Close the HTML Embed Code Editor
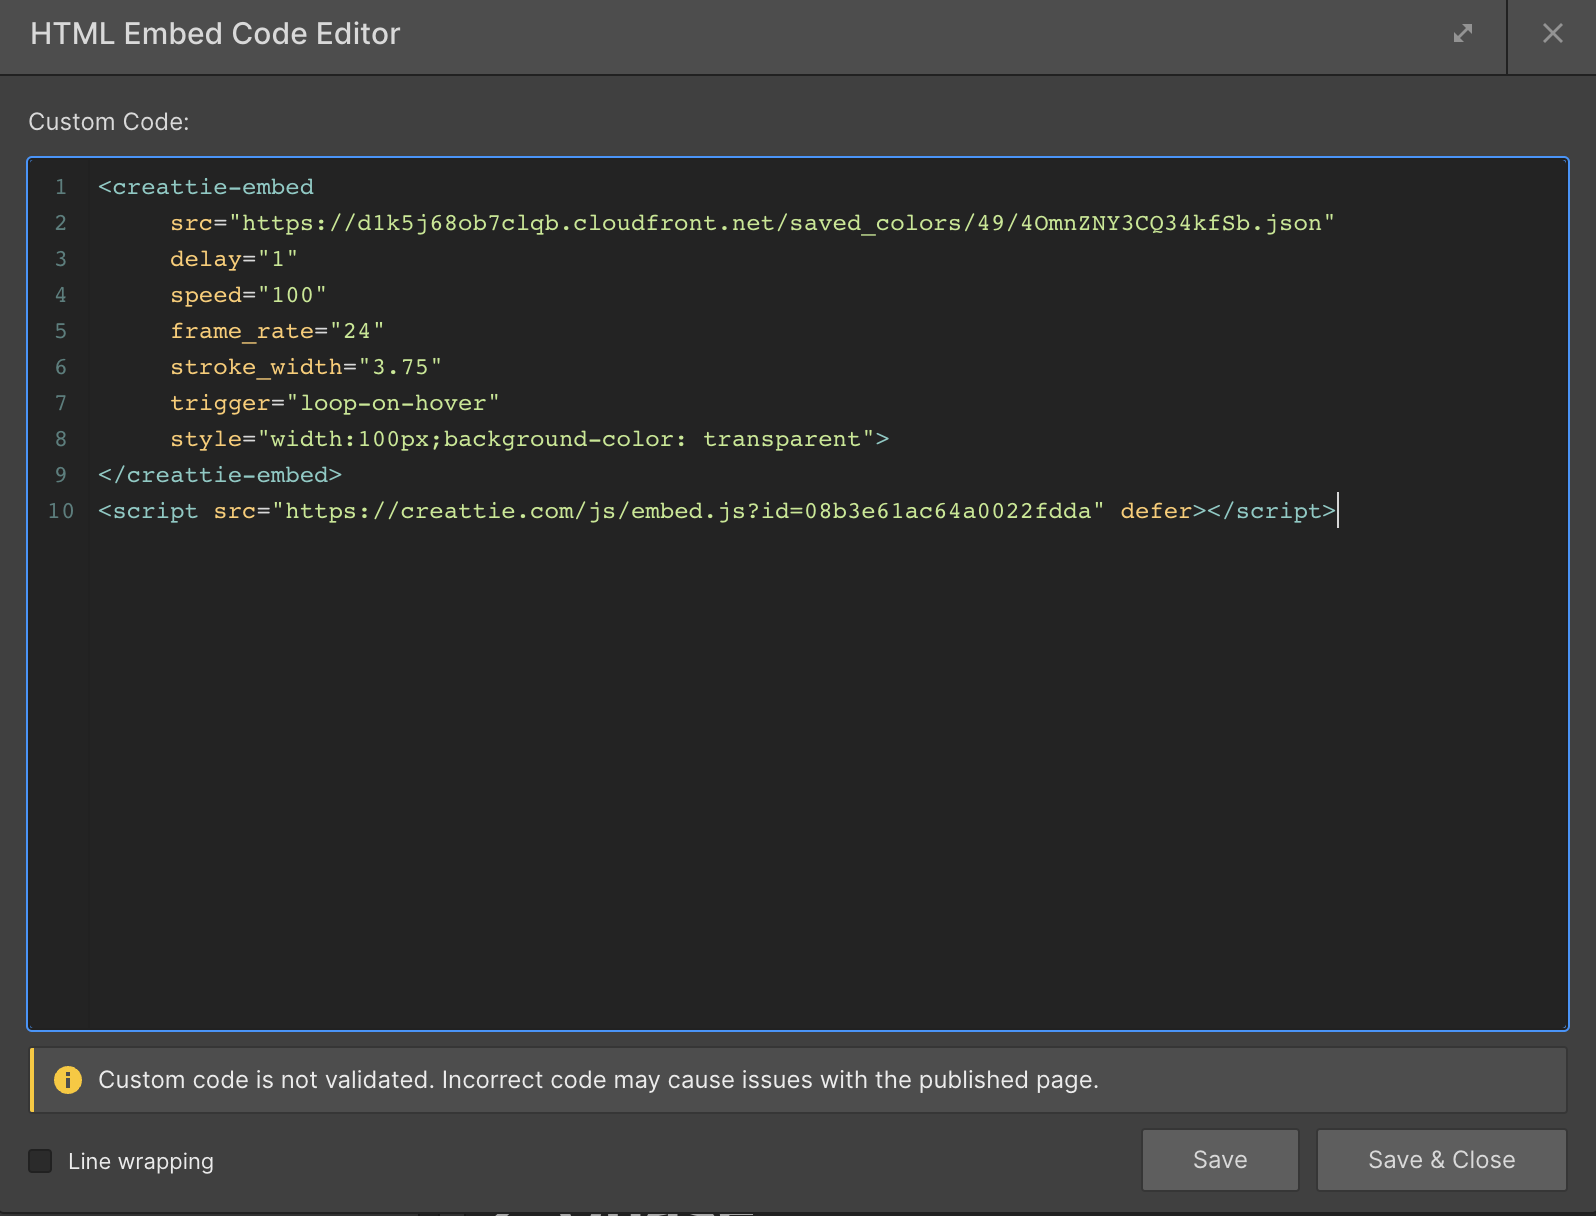The image size is (1596, 1216). pyautogui.click(x=1552, y=33)
